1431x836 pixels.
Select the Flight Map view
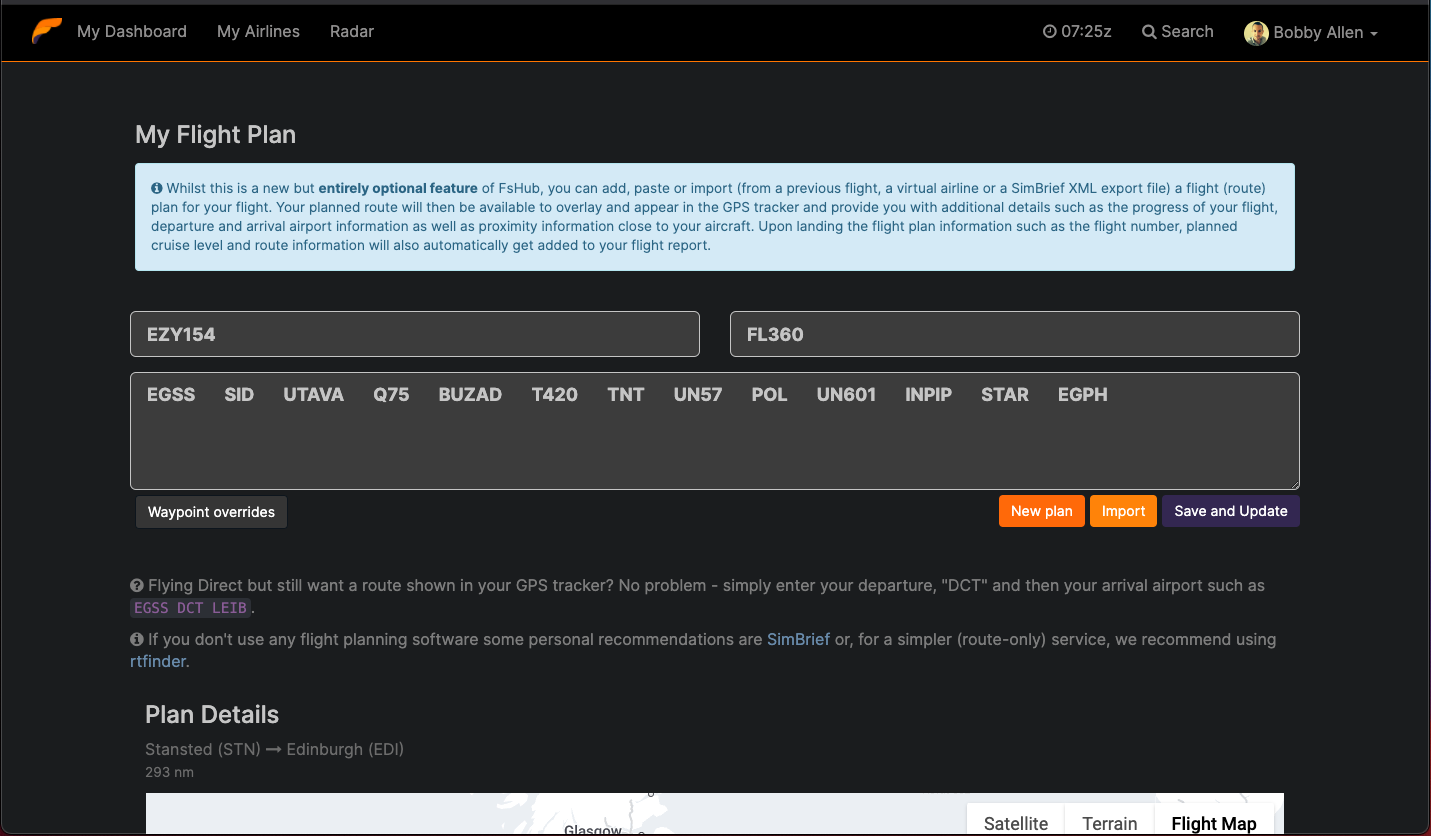click(x=1213, y=822)
